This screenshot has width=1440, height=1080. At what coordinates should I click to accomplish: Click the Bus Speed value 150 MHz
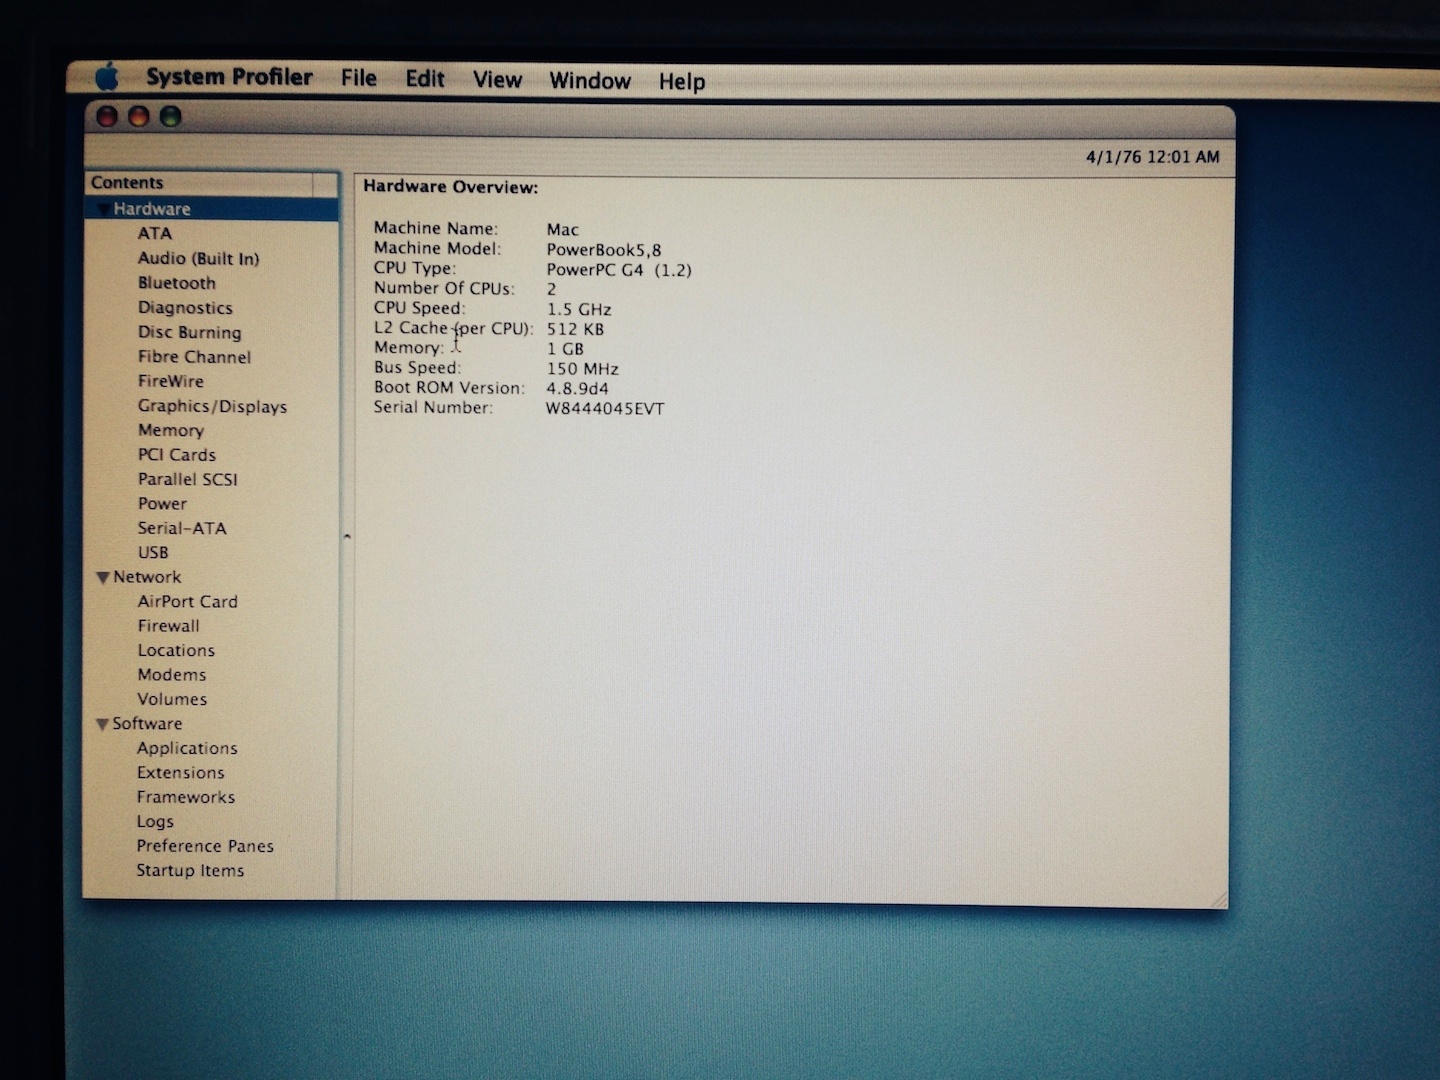point(582,369)
